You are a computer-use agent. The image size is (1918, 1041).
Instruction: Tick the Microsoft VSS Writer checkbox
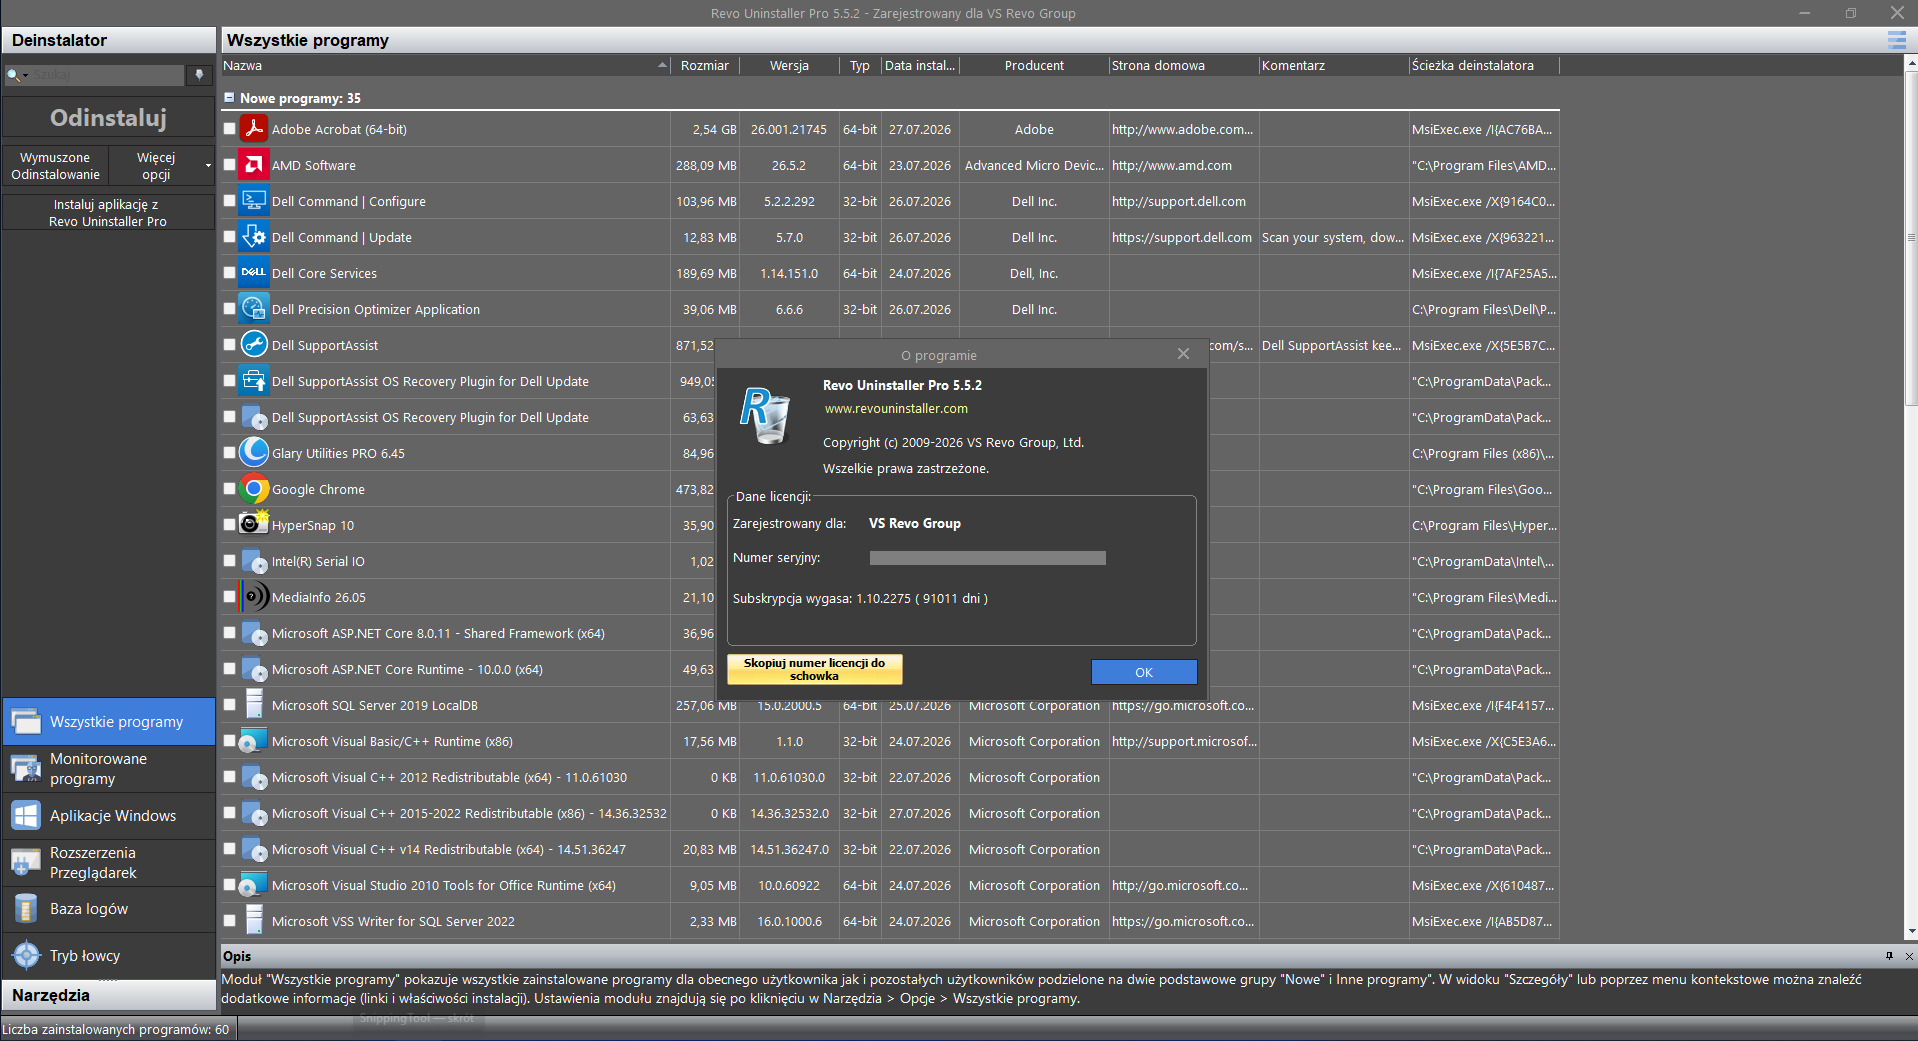(230, 921)
